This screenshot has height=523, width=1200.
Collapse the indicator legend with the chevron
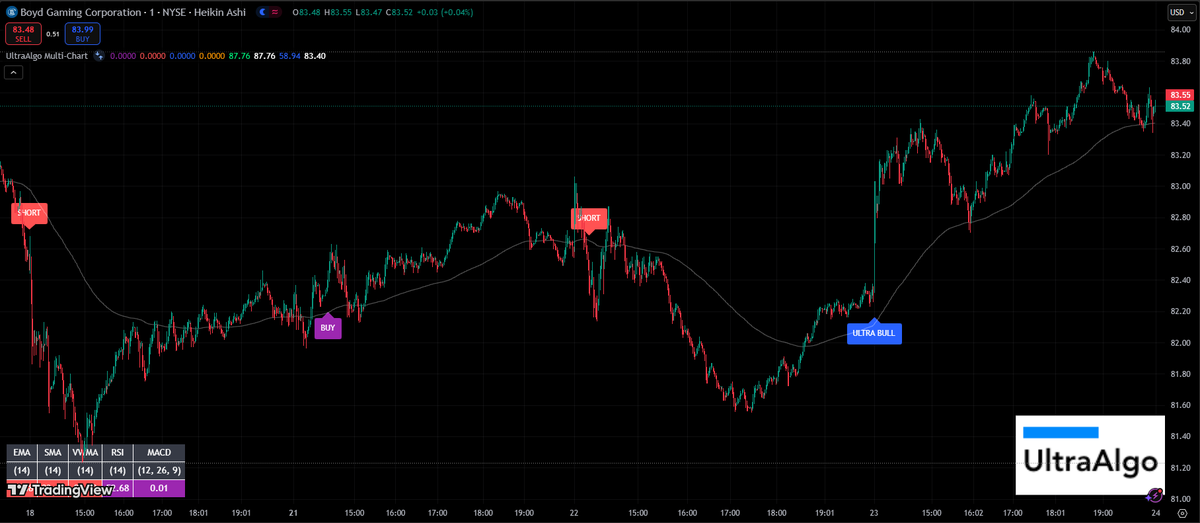[13, 74]
